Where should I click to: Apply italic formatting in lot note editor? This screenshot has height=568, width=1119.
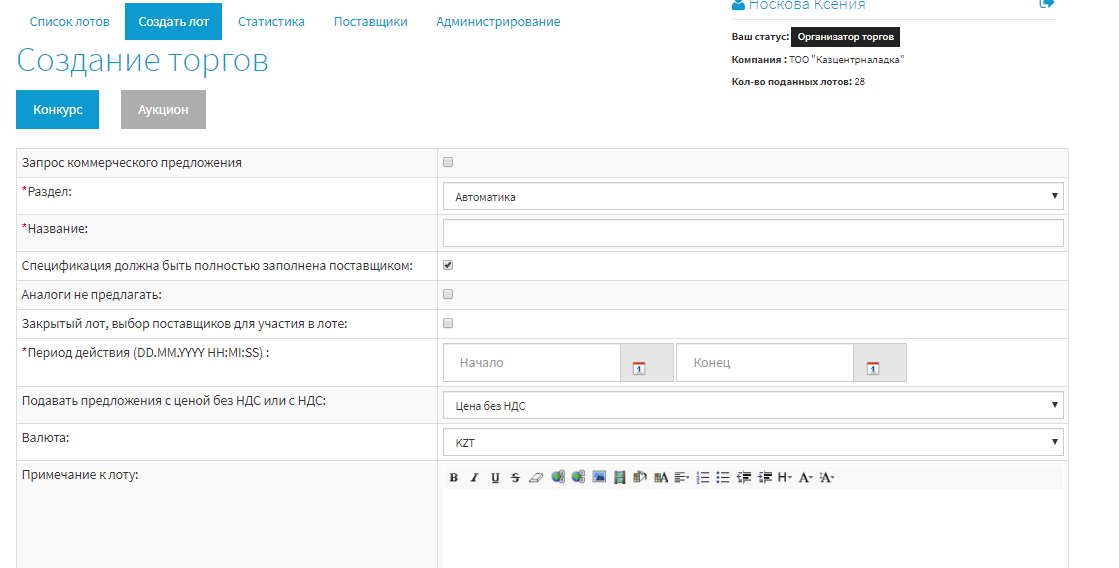point(474,477)
